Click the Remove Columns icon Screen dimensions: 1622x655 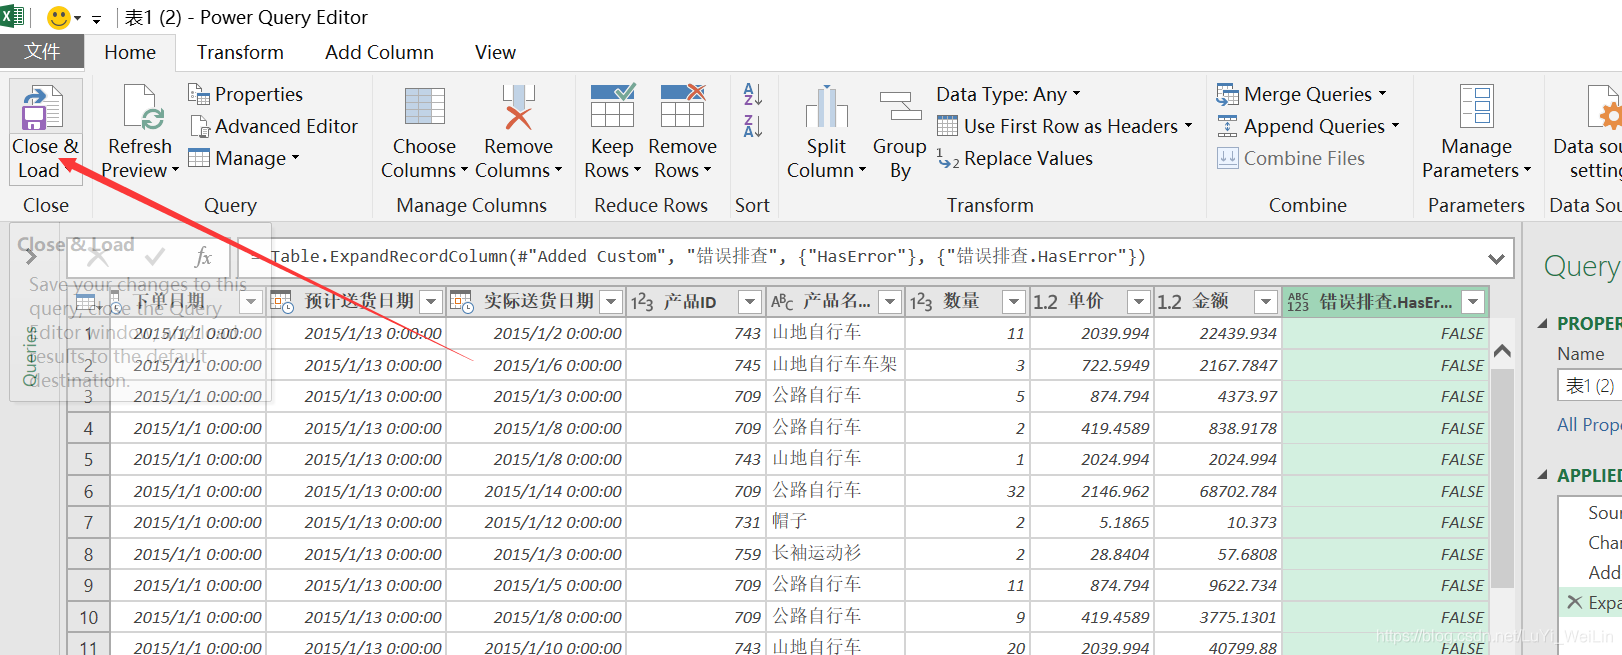[x=518, y=108]
